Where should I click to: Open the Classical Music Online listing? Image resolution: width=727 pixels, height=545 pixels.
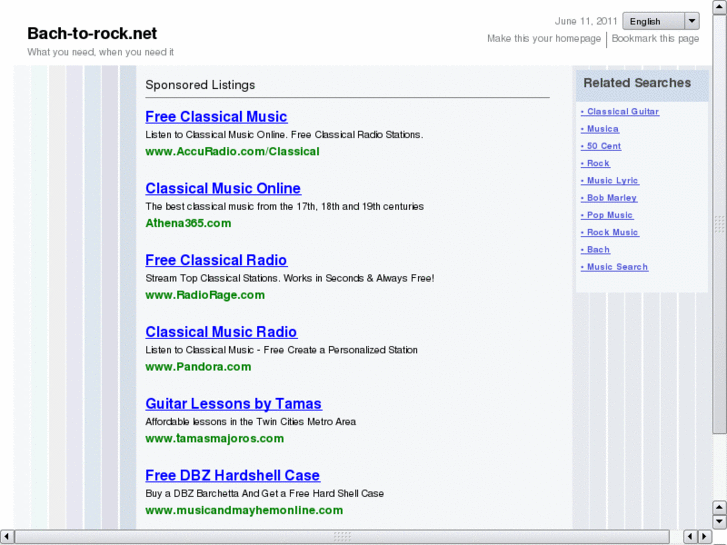(223, 188)
